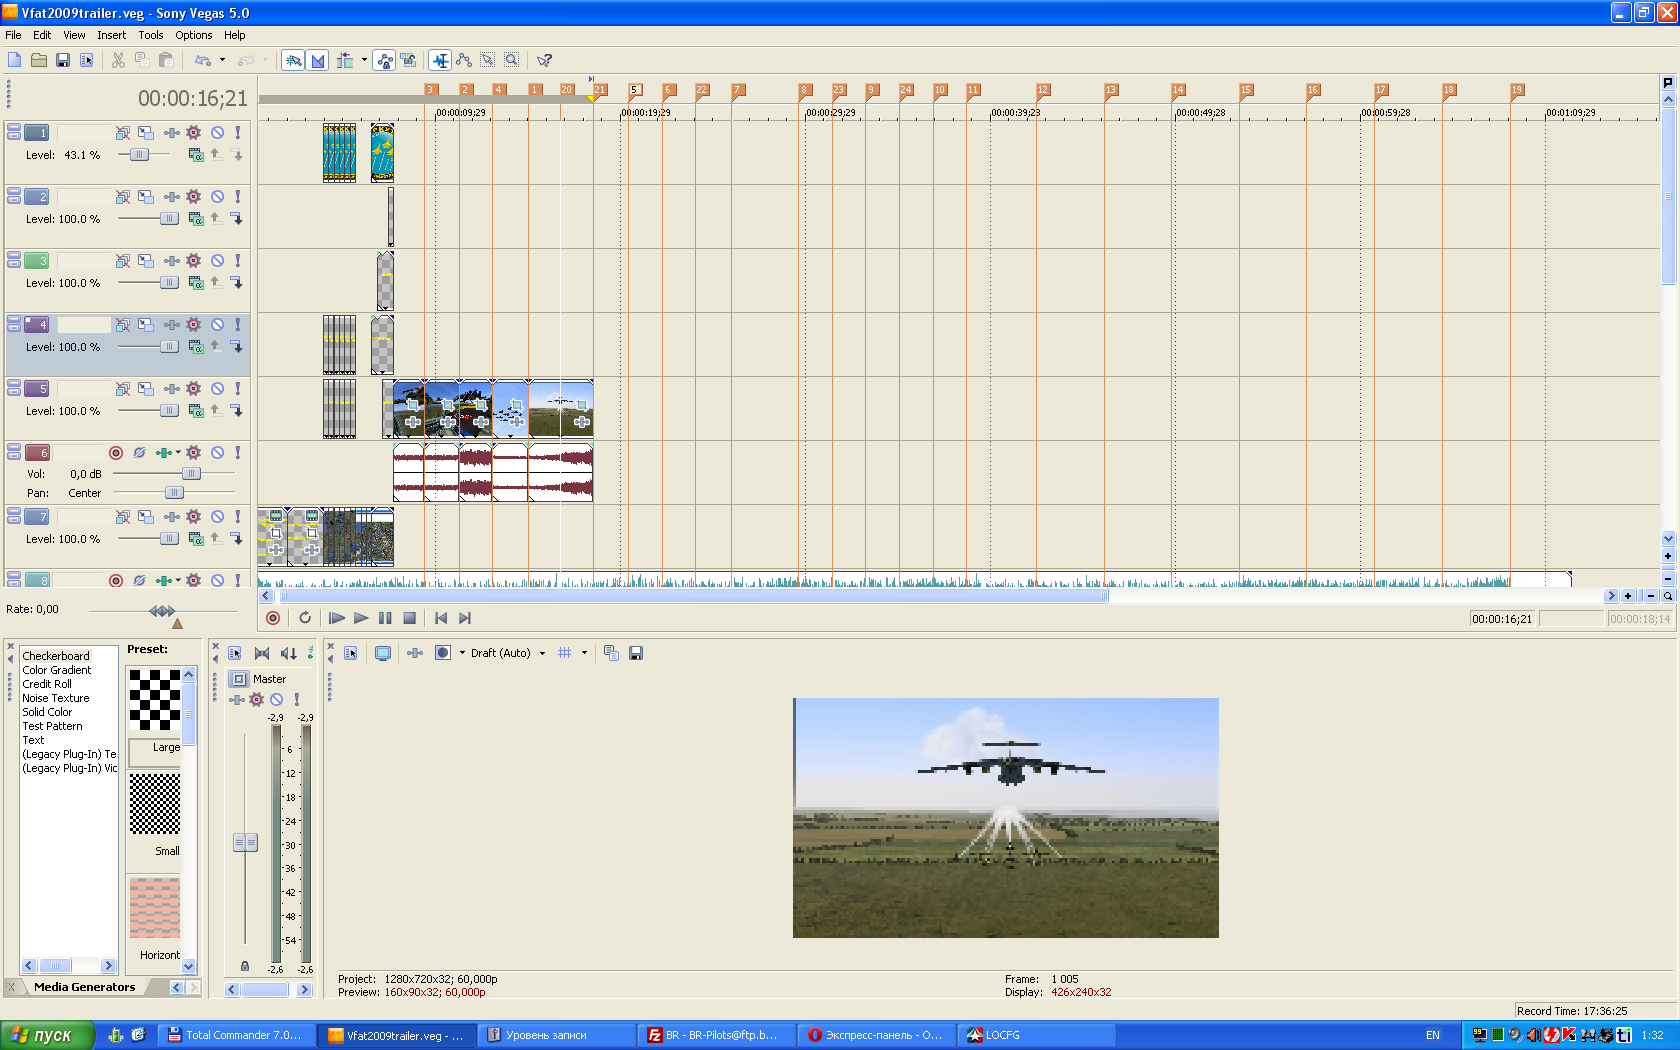Viewport: 1680px width, 1050px height.
Task: Click the Cut scissors icon
Action: 118,60
